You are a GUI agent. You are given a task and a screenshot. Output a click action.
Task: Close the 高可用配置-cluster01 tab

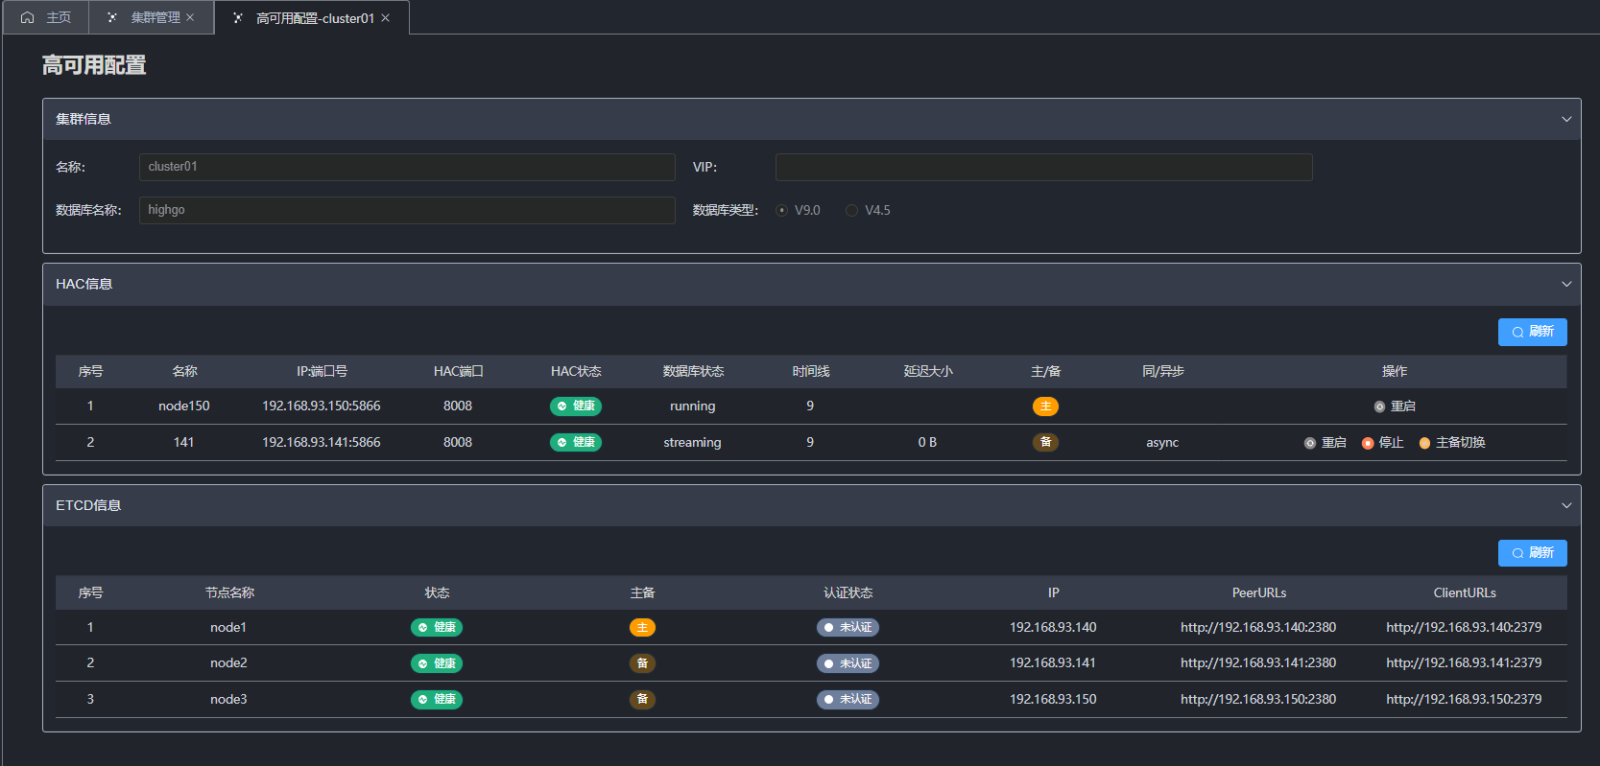pyautogui.click(x=385, y=18)
